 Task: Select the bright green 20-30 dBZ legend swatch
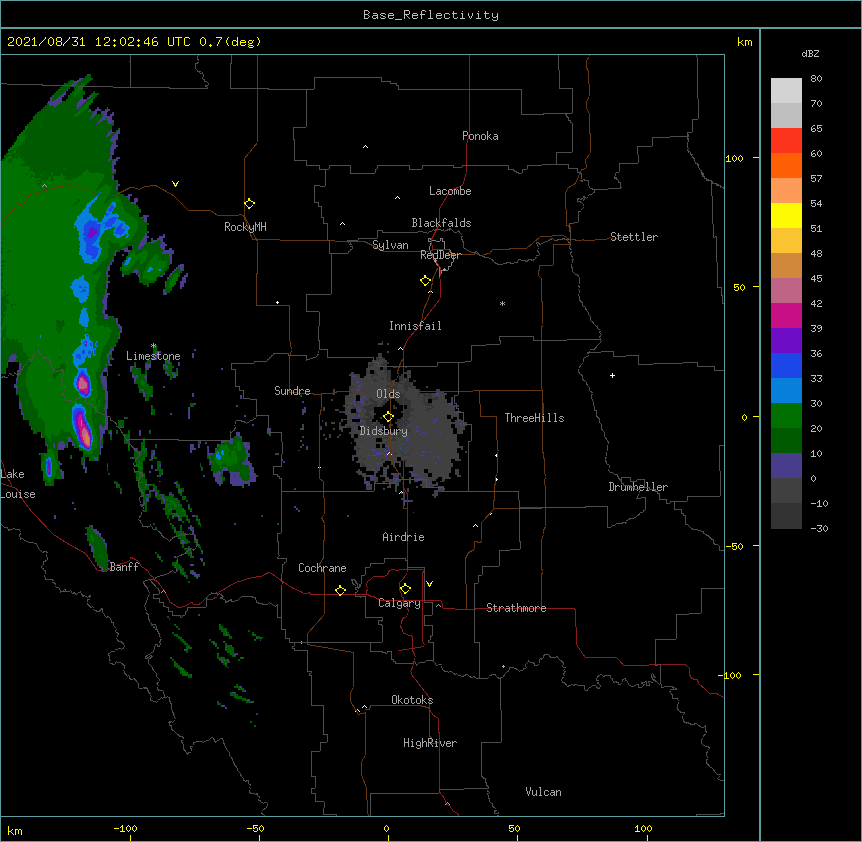point(786,416)
